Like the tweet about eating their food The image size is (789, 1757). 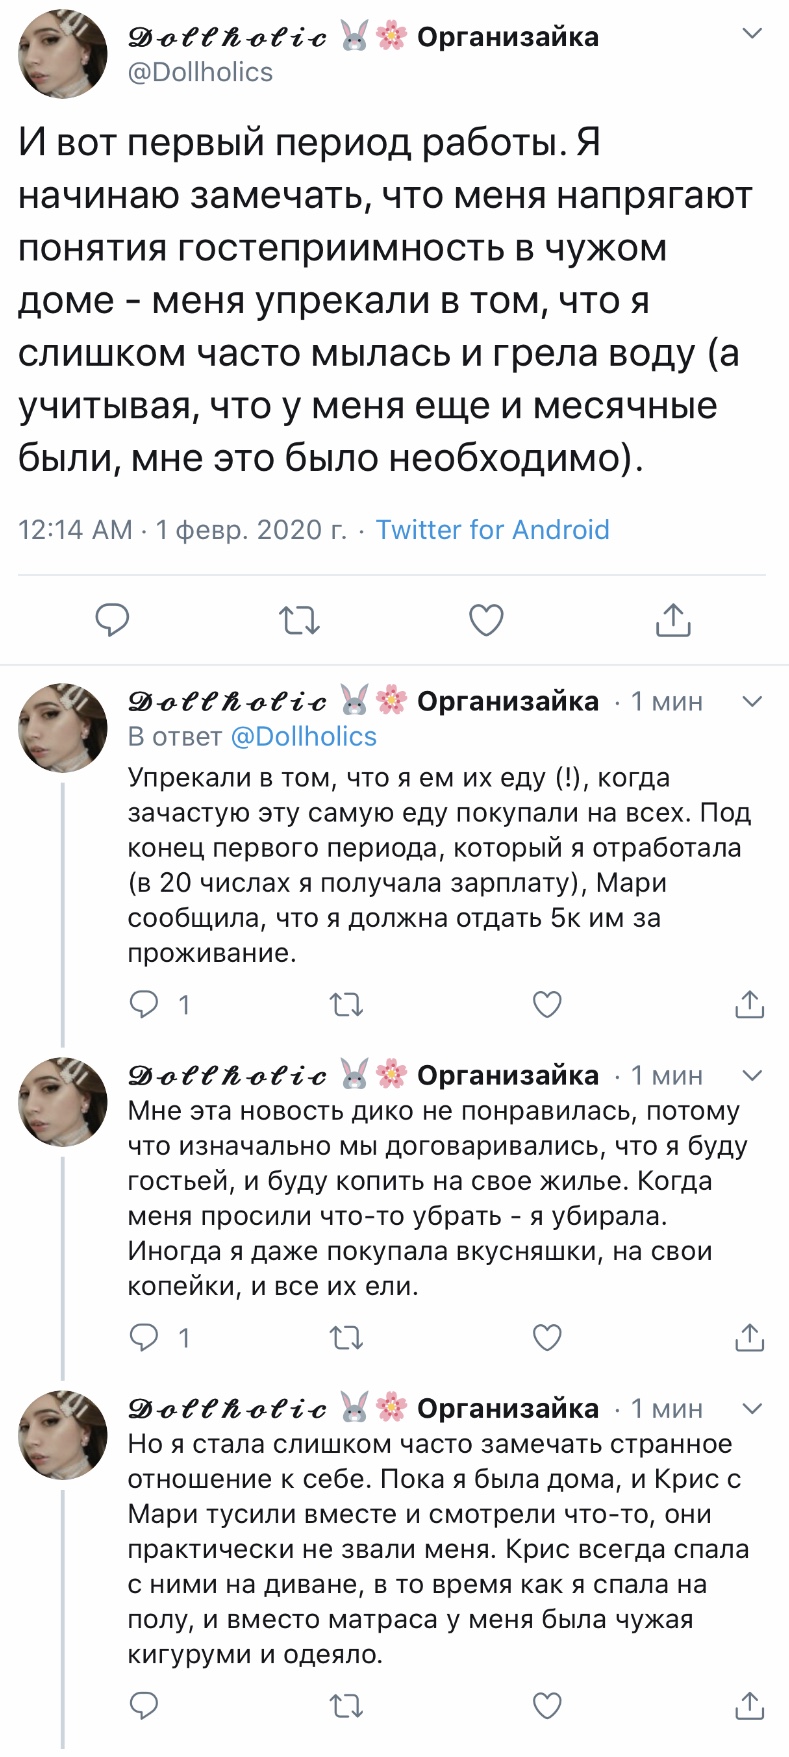point(547,1004)
